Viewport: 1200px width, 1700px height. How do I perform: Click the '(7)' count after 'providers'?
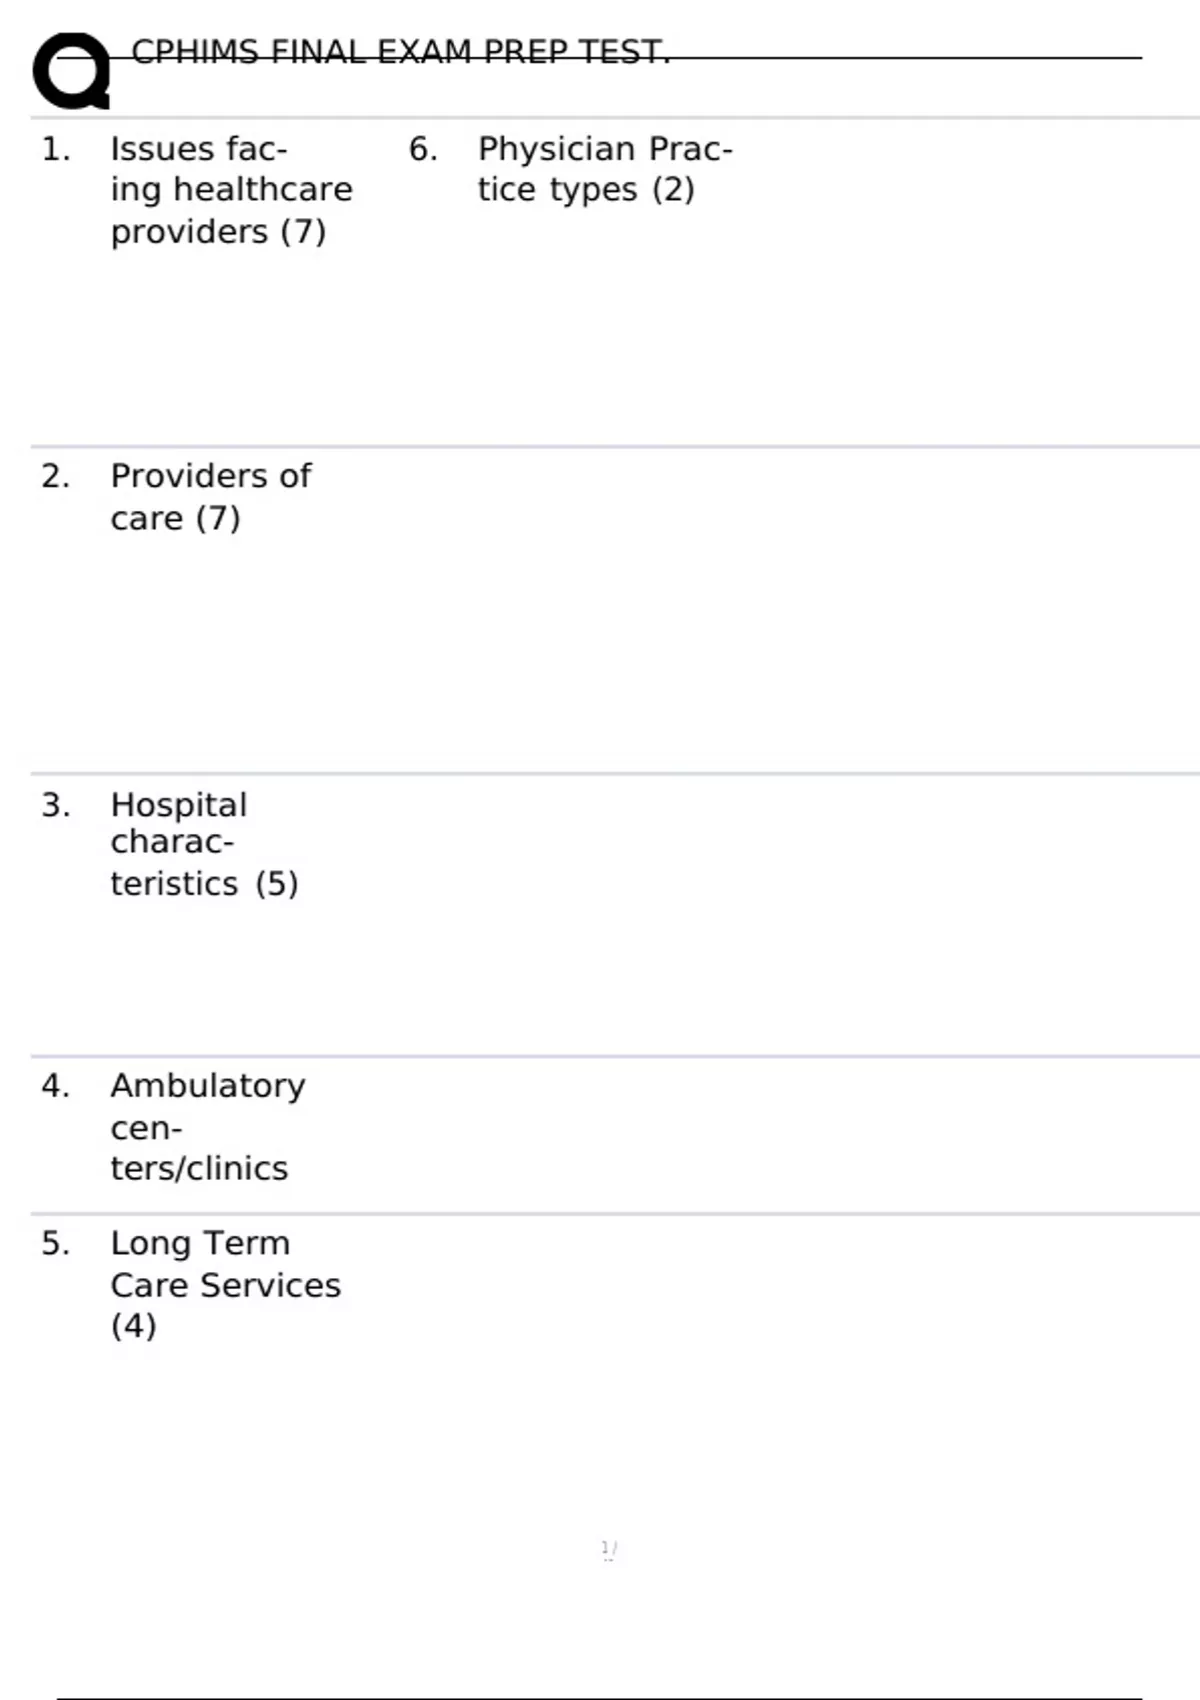click(x=303, y=232)
